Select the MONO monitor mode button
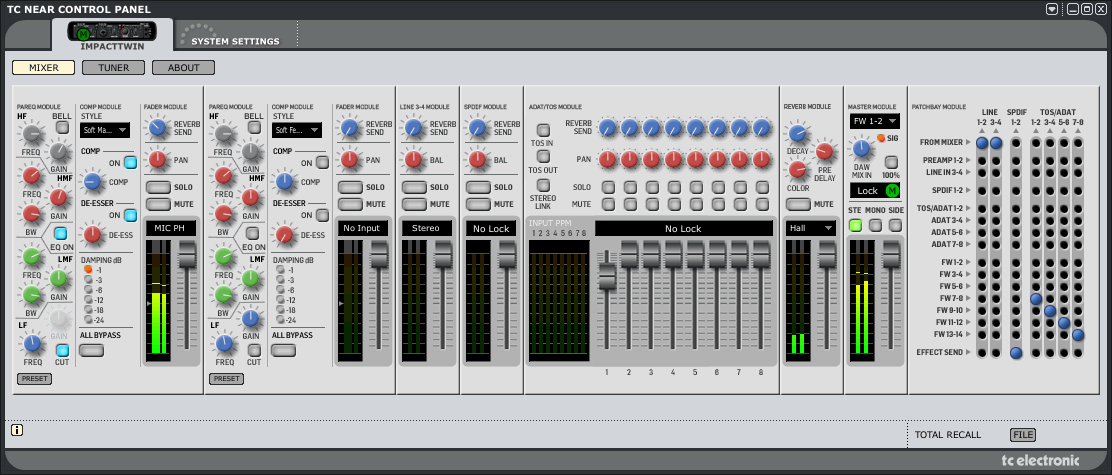 pos(876,225)
